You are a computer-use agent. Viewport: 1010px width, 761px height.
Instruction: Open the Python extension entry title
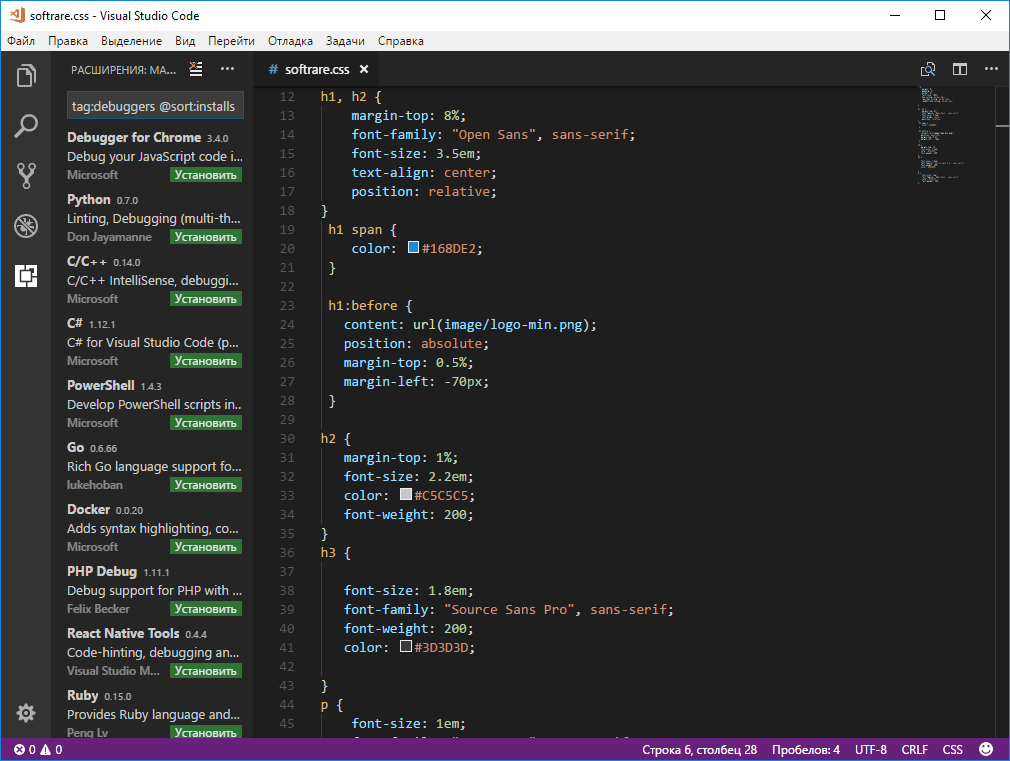coord(89,199)
